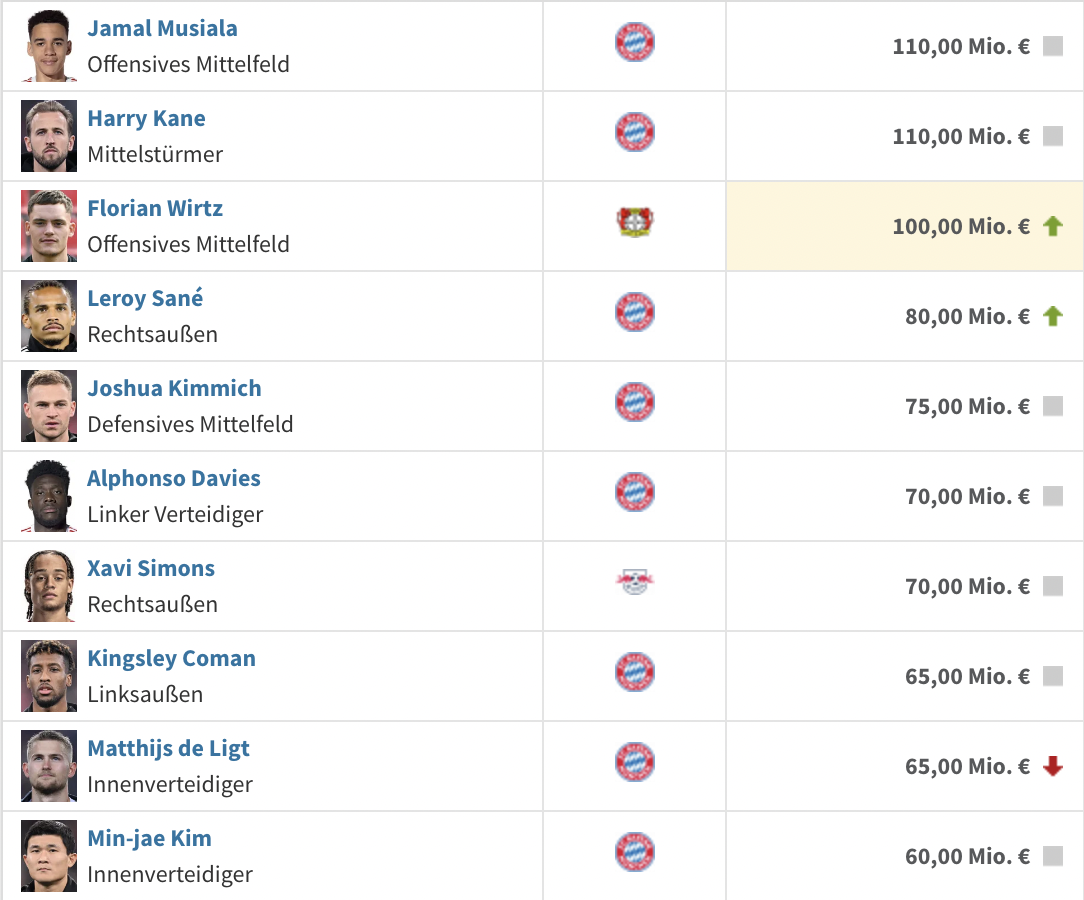Click green up arrow next to Sané's value
The height and width of the screenshot is (900, 1084).
pyautogui.click(x=1052, y=317)
